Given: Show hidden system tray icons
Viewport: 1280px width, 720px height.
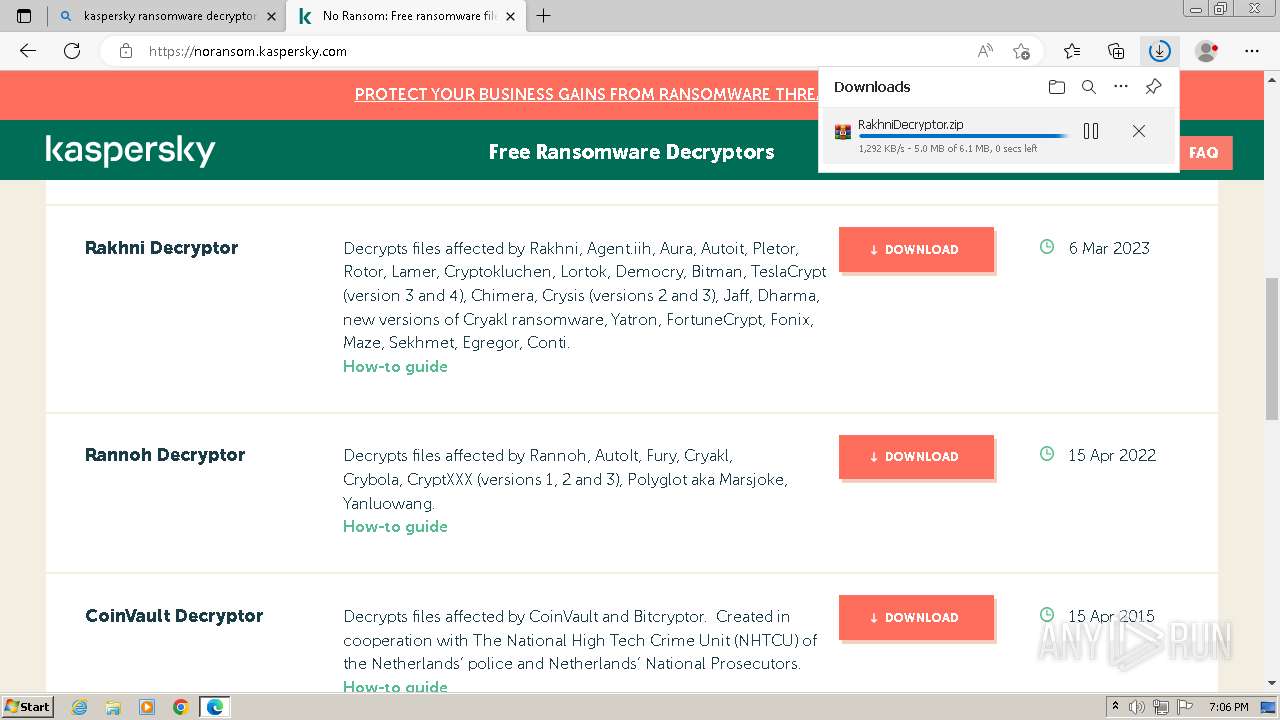Looking at the screenshot, I should pyautogui.click(x=1116, y=707).
